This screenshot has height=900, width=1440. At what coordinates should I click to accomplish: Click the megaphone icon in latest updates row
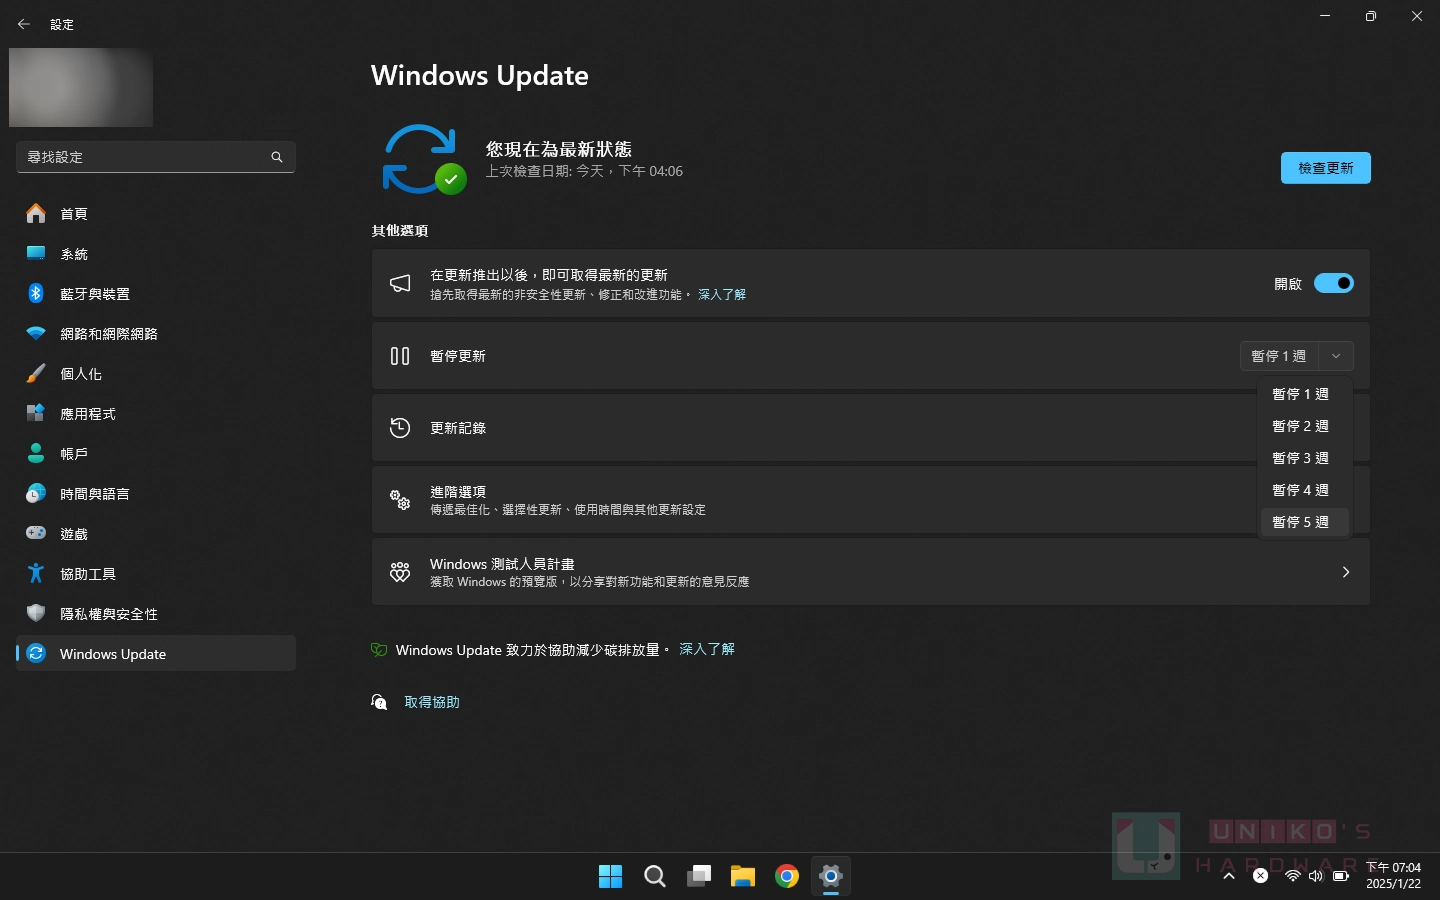[x=400, y=283]
